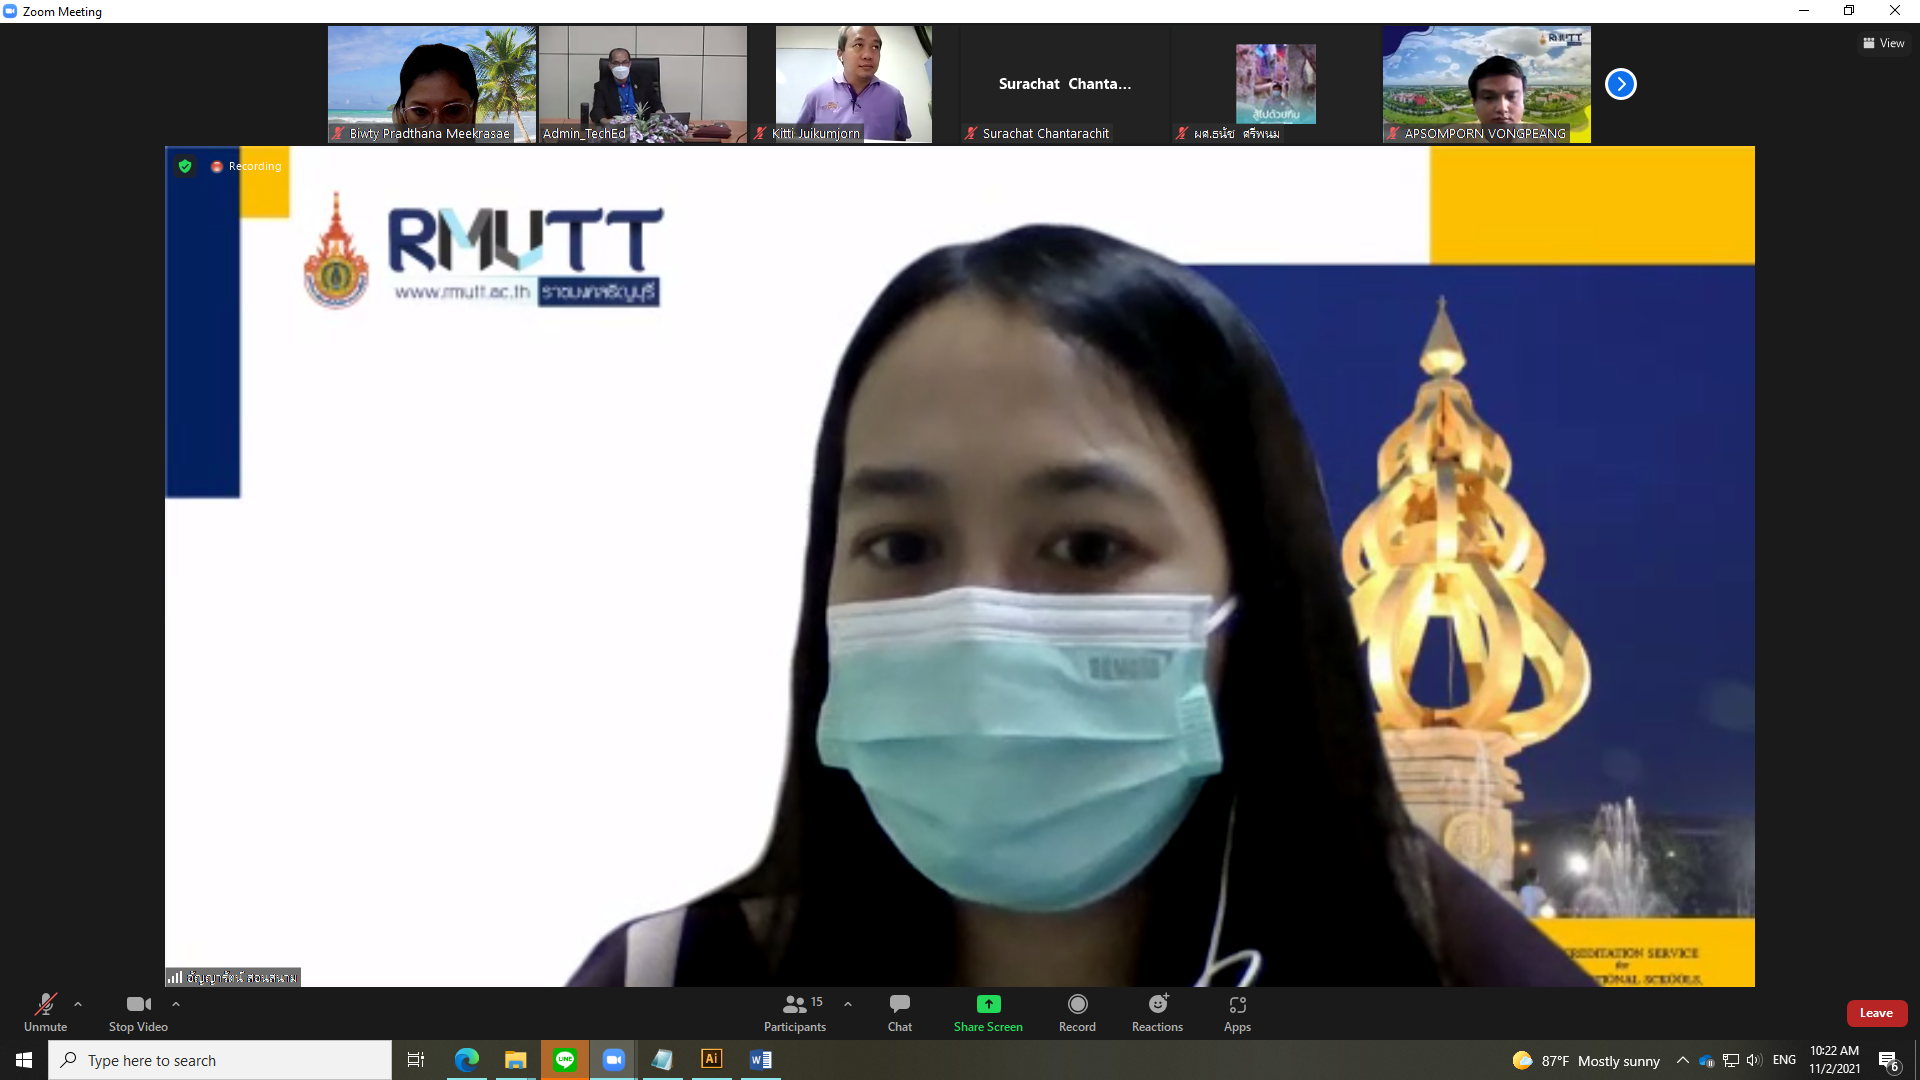Open Zoom Apps

click(x=1237, y=1012)
